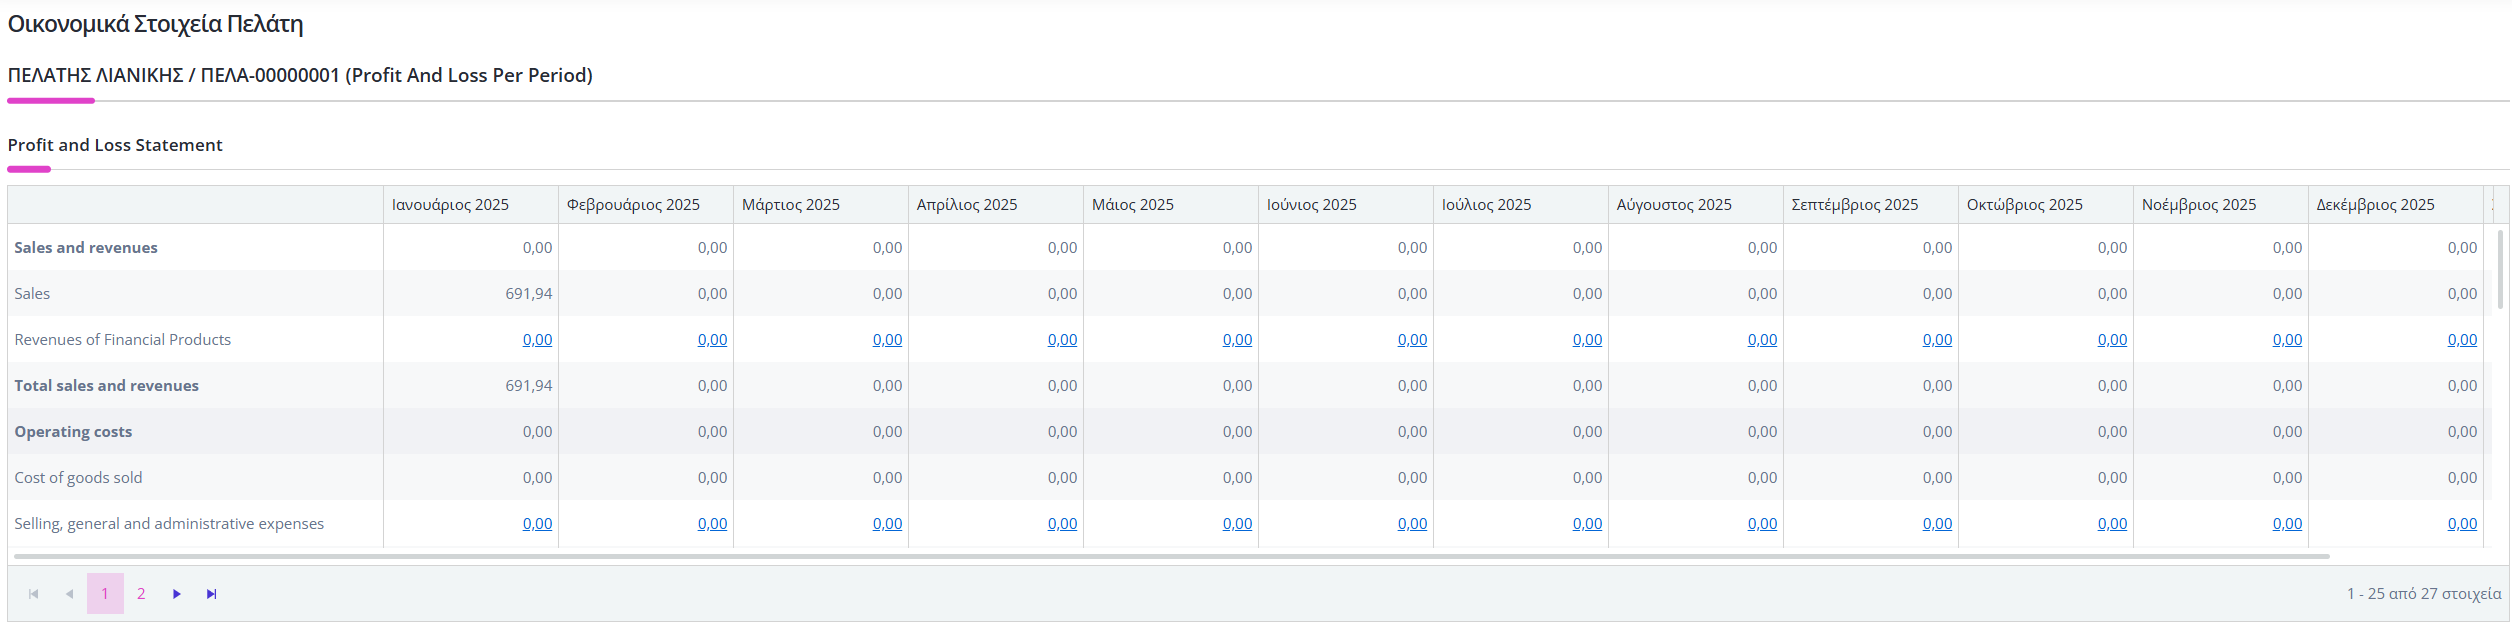The height and width of the screenshot is (623, 2512).
Task: Open Selling, general and administrative expenses for Ιανουάριος 2025
Action: [x=537, y=524]
